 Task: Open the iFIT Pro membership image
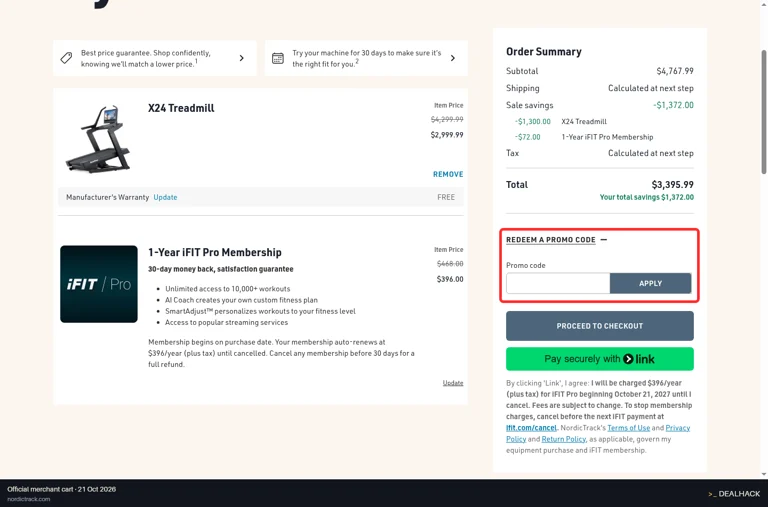99,284
